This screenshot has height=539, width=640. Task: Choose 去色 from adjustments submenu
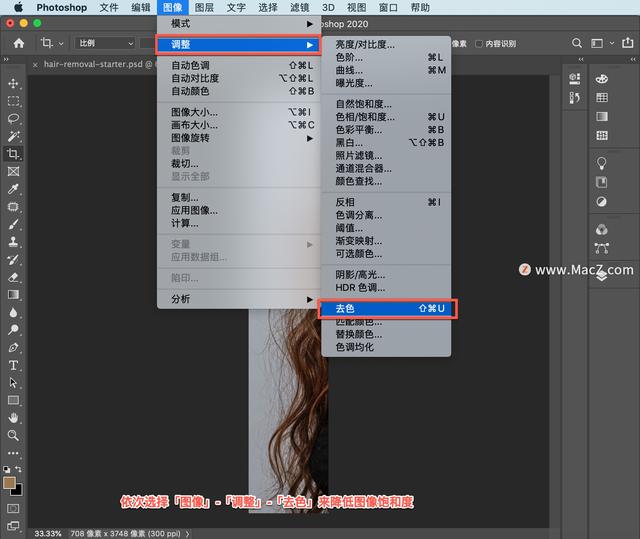(x=387, y=308)
